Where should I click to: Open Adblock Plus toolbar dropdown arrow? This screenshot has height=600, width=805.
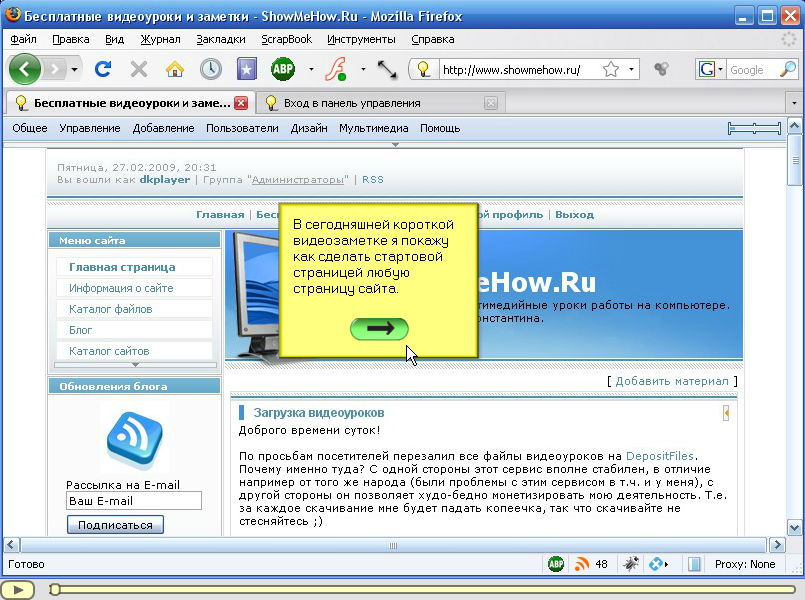point(311,69)
